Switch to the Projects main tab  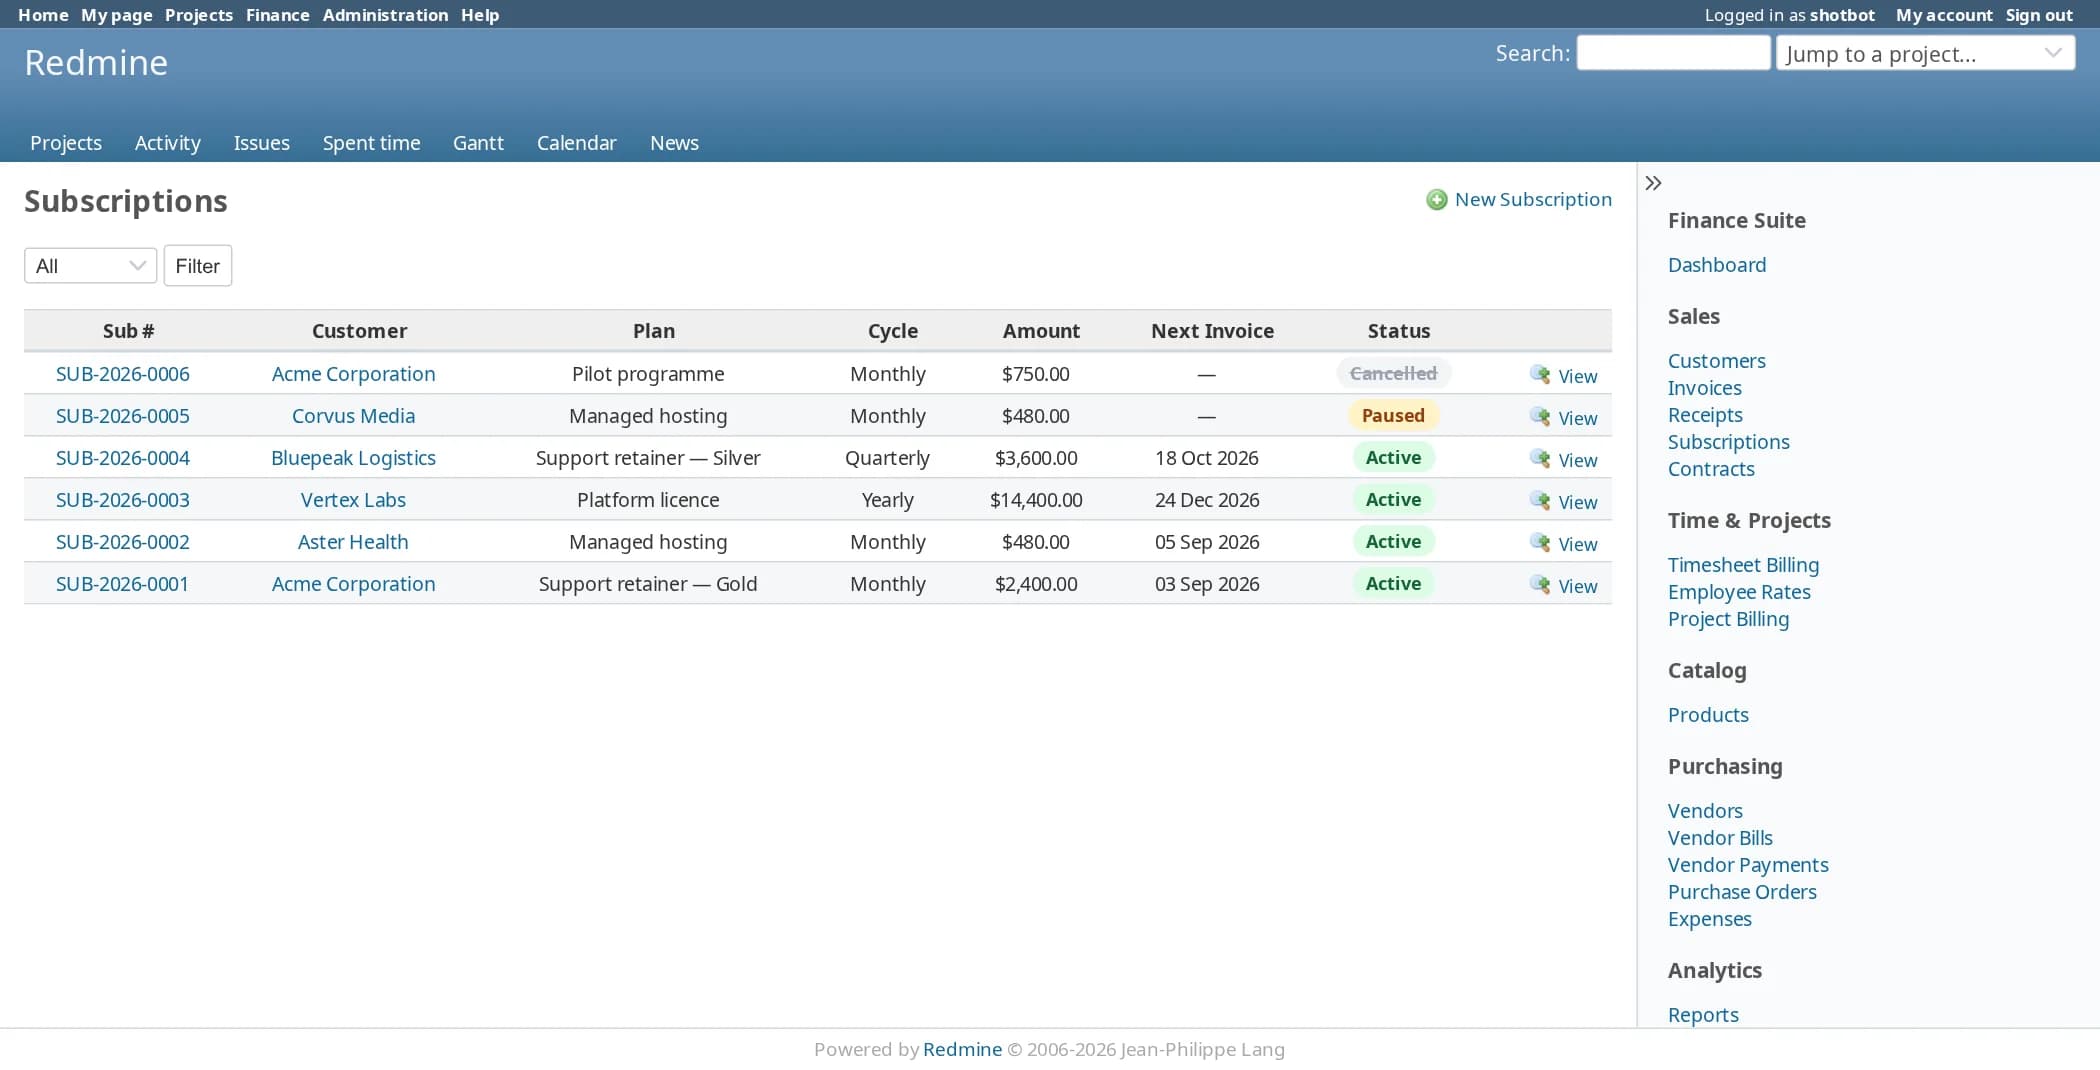66,143
